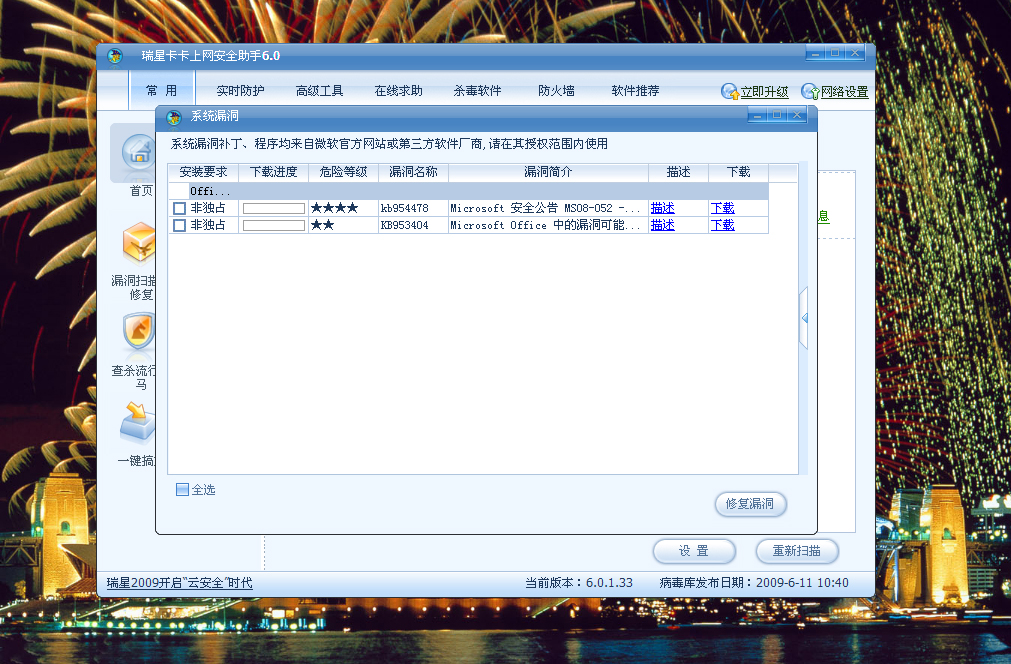
Task: Click the 漏洞简介 column header
Action: tap(548, 172)
